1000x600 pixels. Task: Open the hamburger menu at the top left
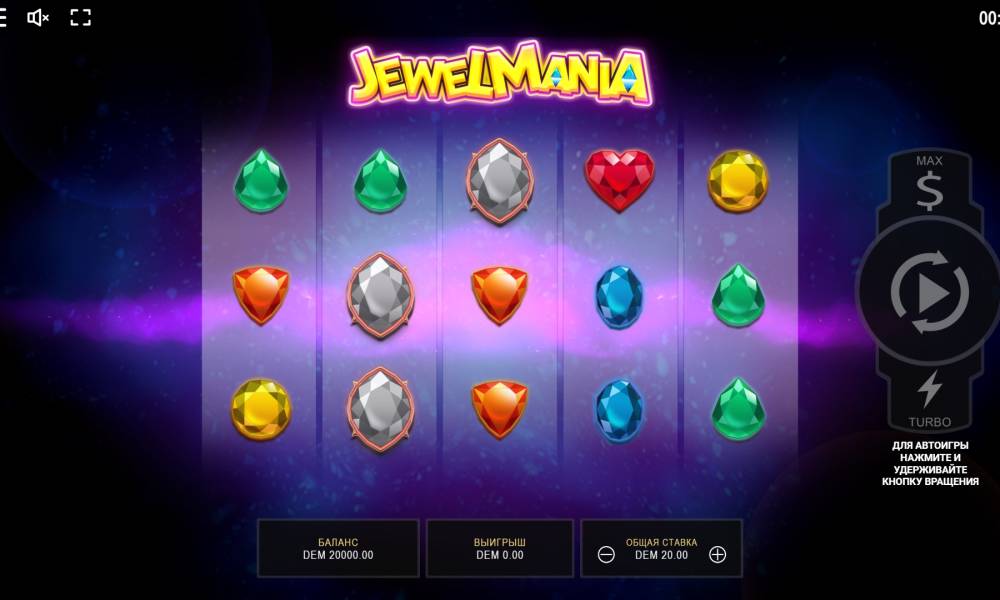[3, 17]
